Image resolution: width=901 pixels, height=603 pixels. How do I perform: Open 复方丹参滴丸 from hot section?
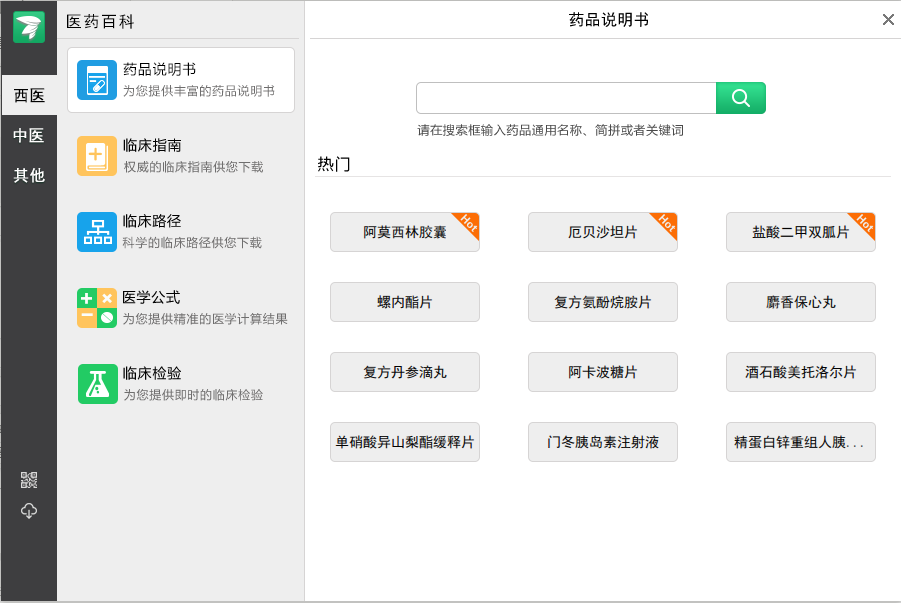click(404, 372)
